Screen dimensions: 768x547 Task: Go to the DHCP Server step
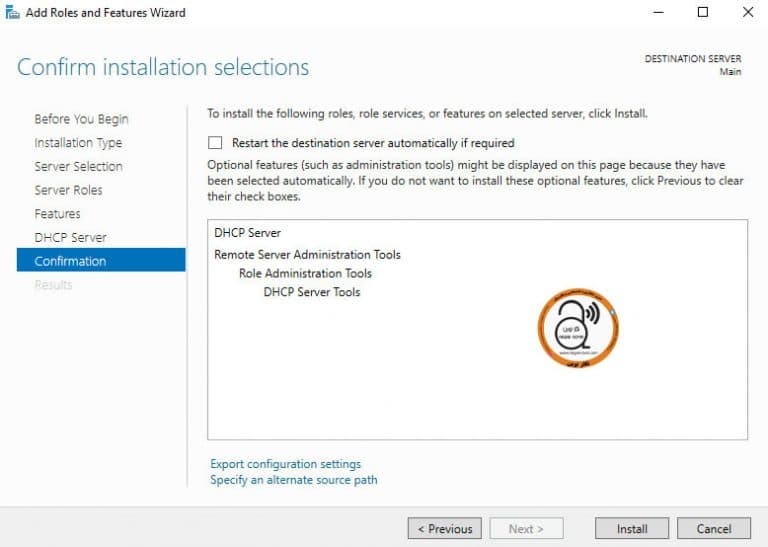(x=71, y=238)
